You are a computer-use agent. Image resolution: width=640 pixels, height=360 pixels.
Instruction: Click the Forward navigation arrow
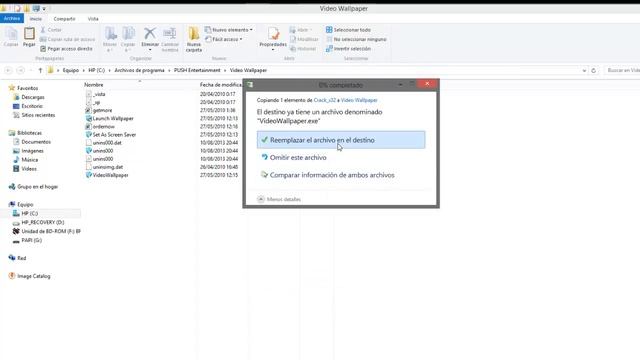[21, 70]
